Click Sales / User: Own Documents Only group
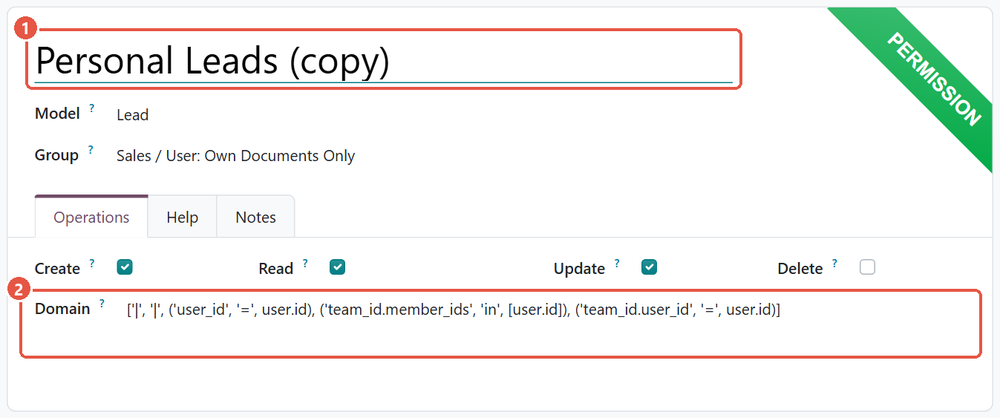 pos(235,156)
